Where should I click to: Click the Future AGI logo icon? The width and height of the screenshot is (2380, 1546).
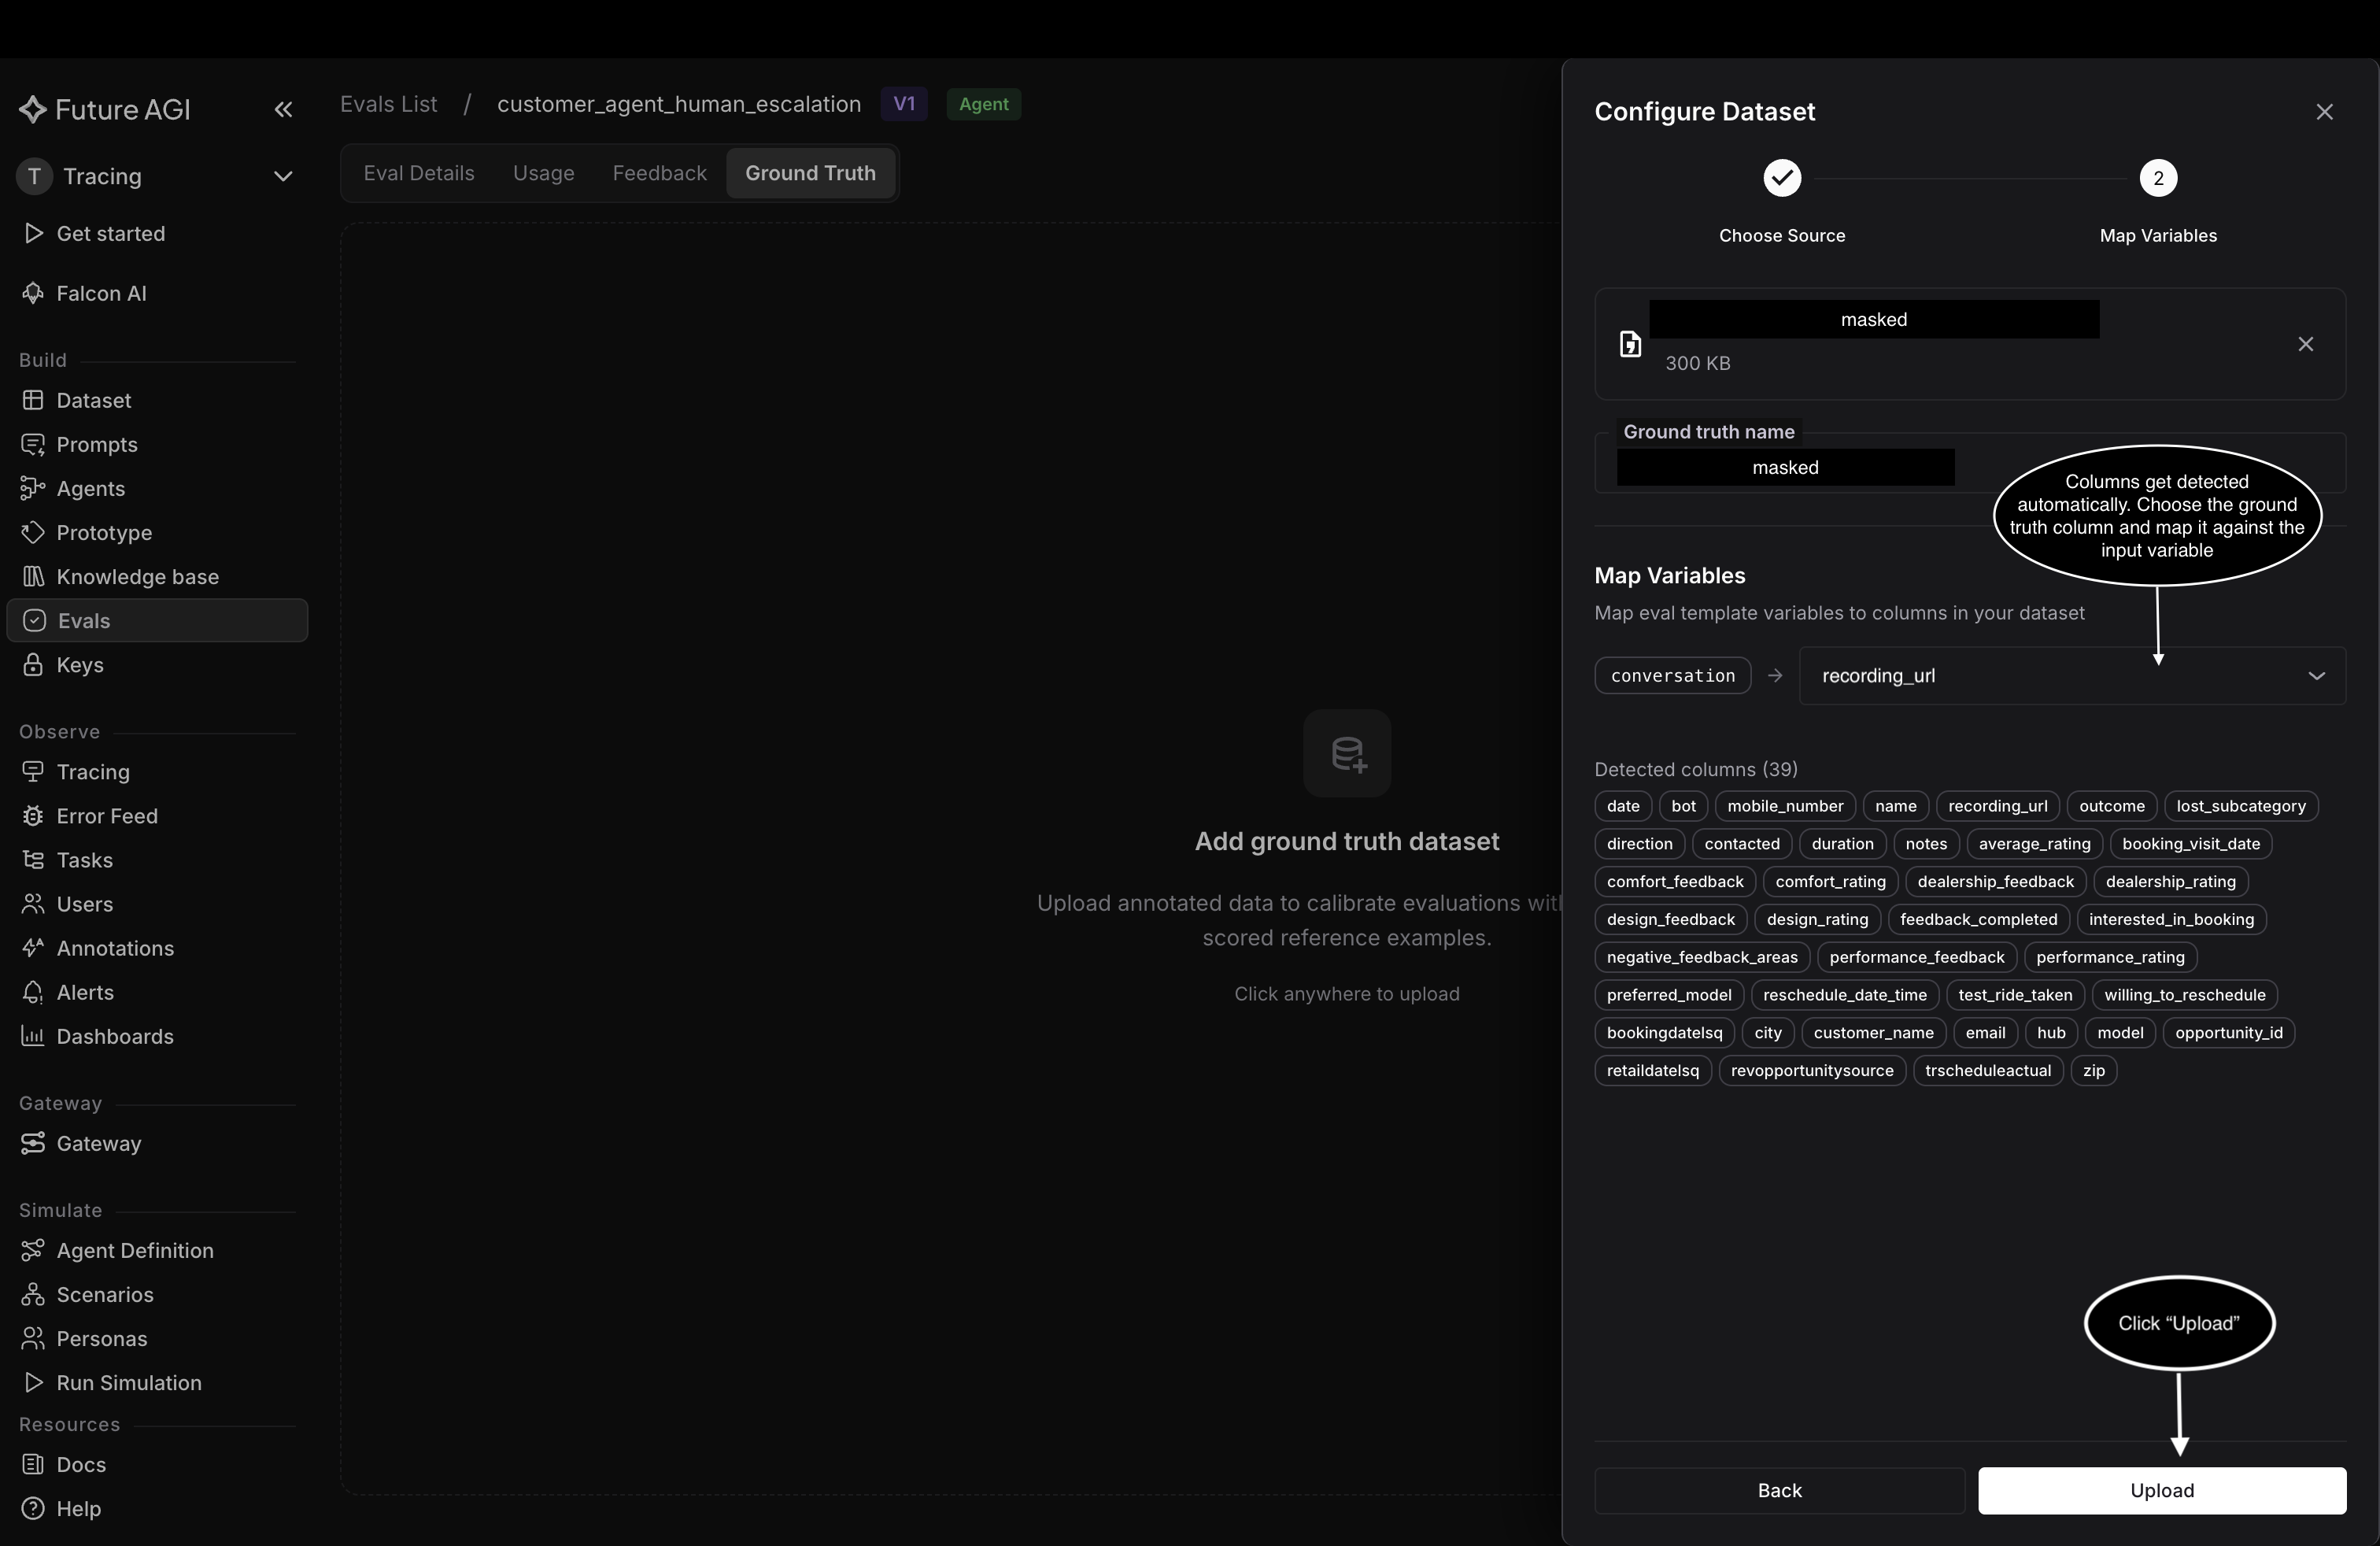pyautogui.click(x=33, y=110)
